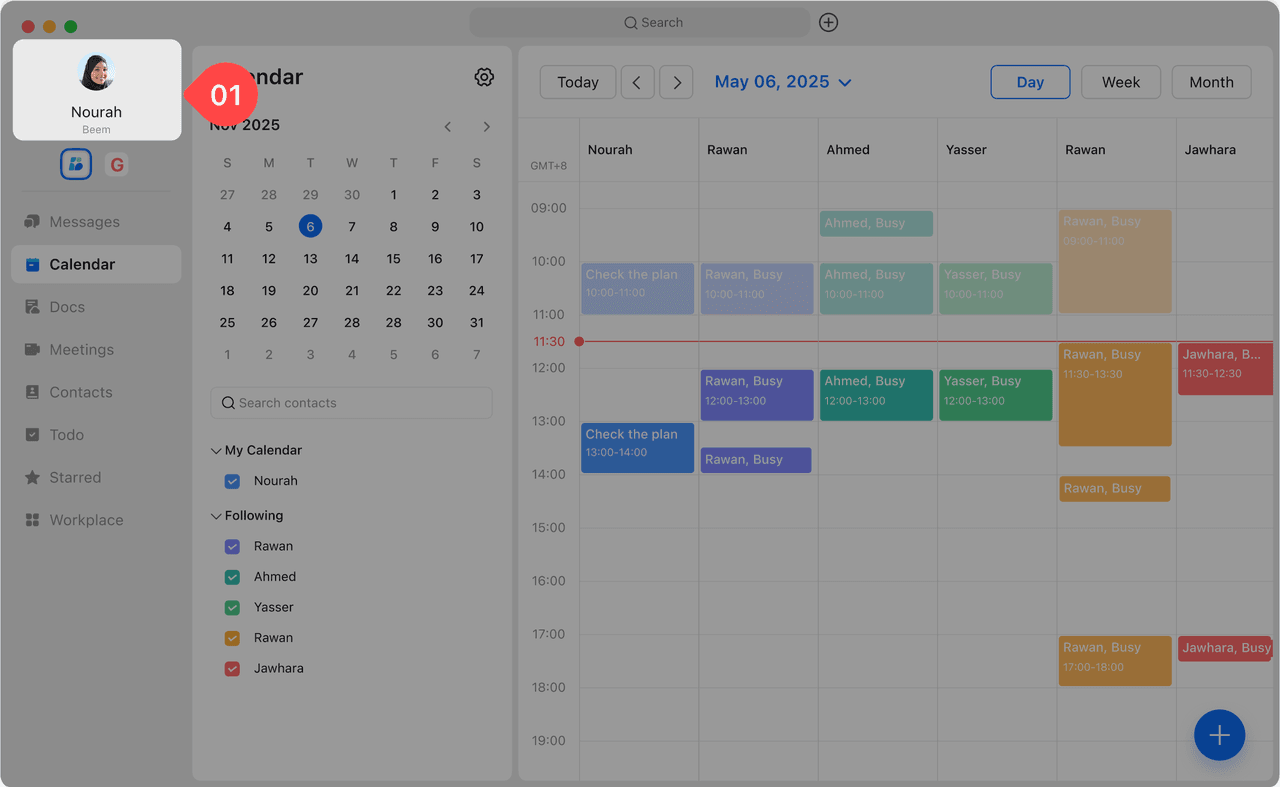The width and height of the screenshot is (1280, 787).
Task: Switch to the Google account icon
Action: (x=117, y=164)
